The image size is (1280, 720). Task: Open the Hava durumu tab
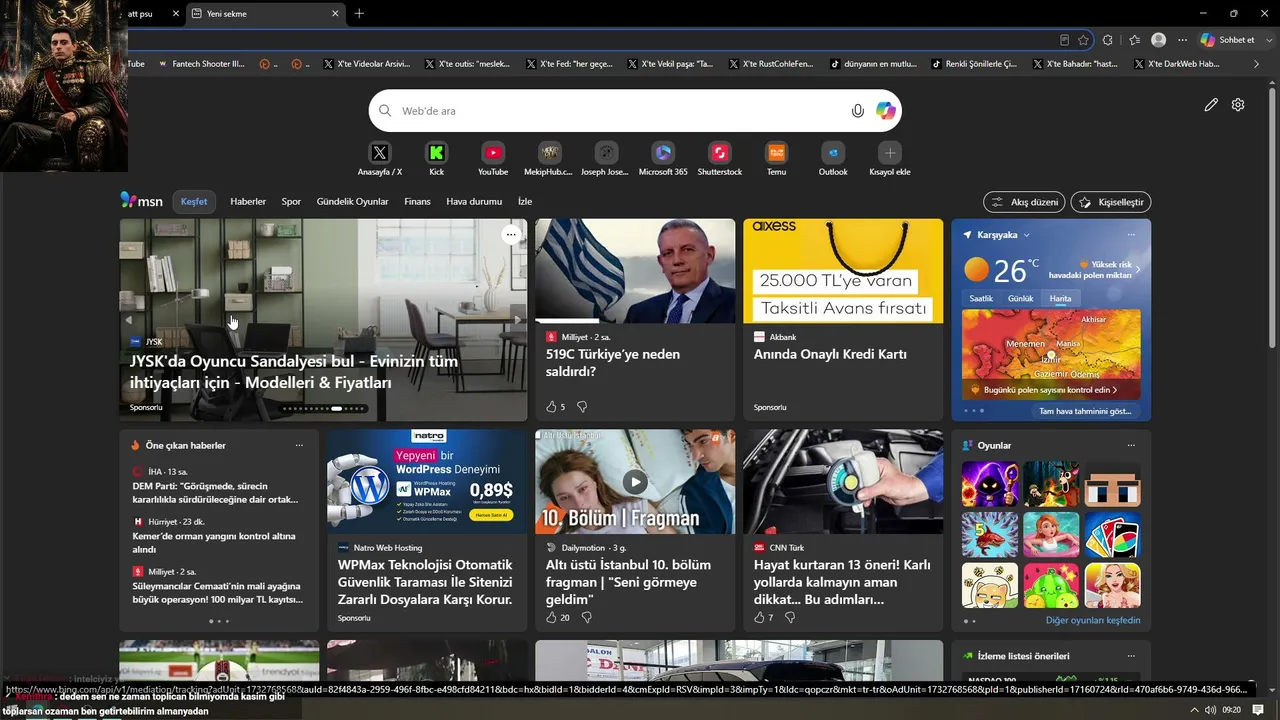[474, 202]
